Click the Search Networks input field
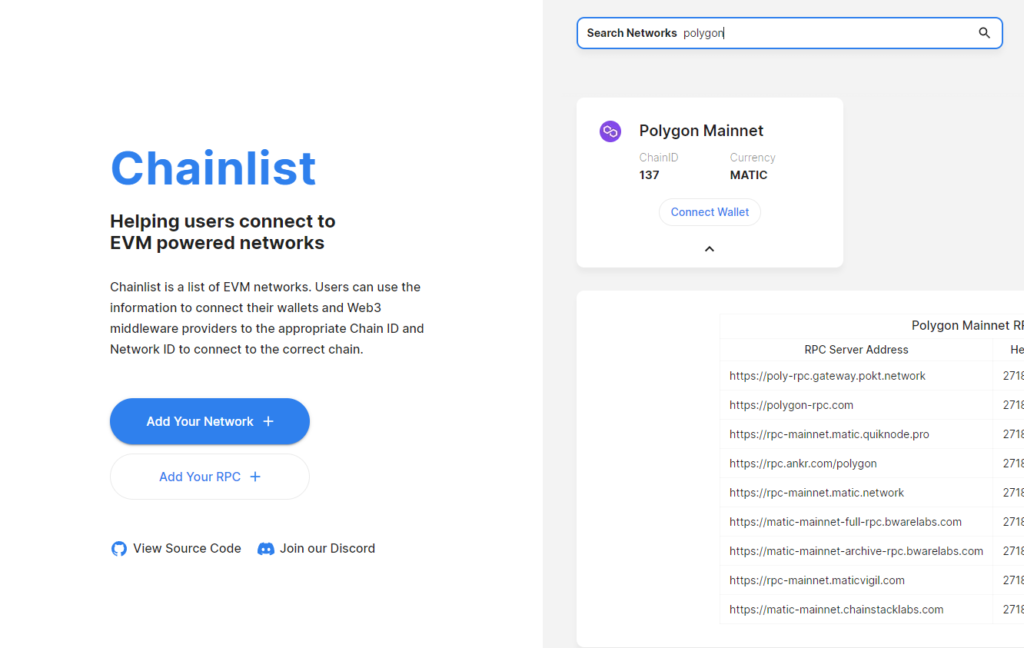This screenshot has width=1024, height=648. [x=820, y=33]
